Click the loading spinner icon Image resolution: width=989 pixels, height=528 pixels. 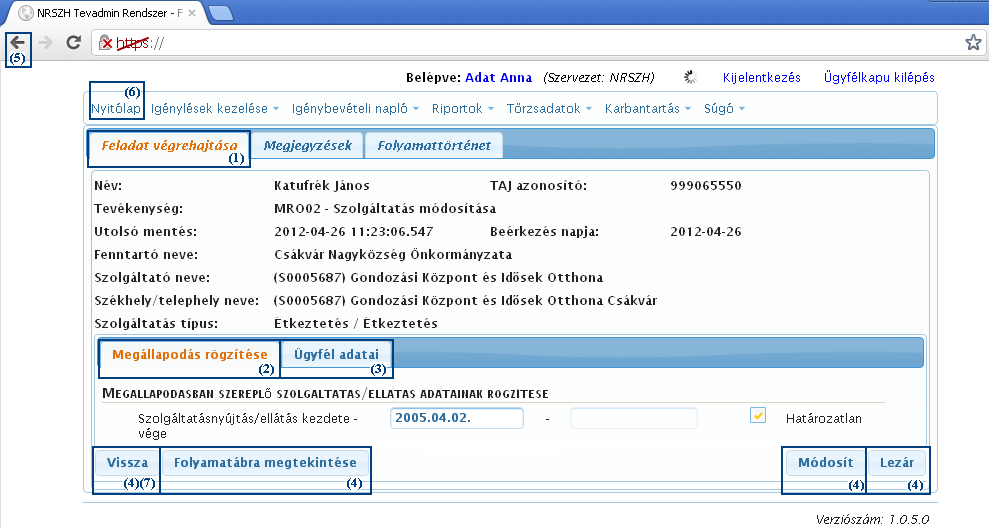691,78
